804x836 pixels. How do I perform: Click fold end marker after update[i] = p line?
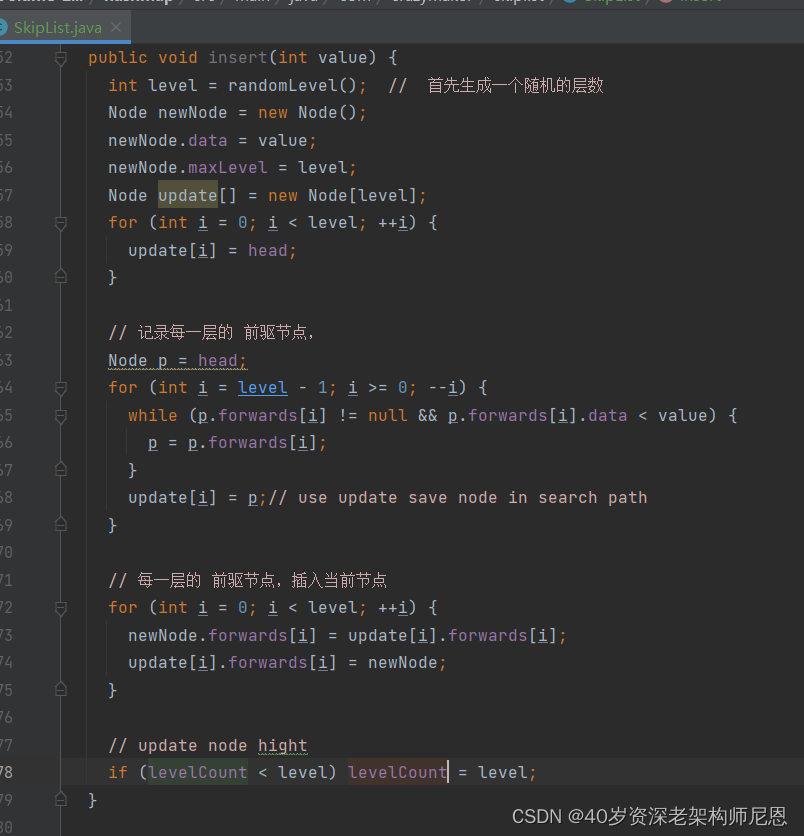[x=61, y=525]
